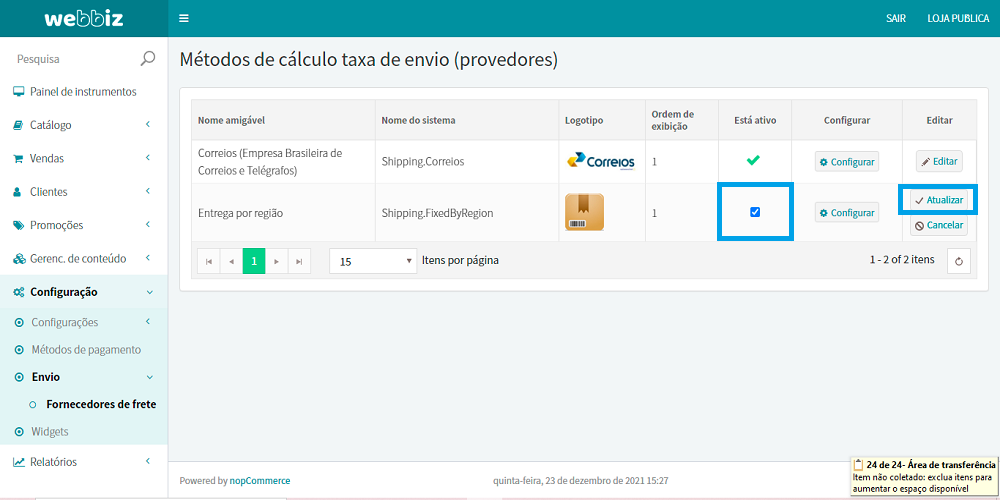Click the hamburger menu icon in header
The height and width of the screenshot is (500, 1000).
click(183, 19)
